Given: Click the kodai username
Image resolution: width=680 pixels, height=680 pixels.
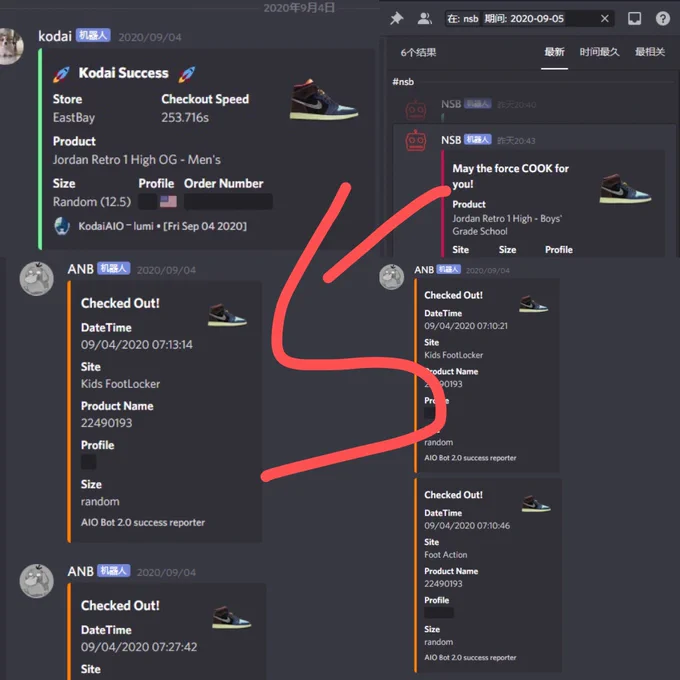Looking at the screenshot, I should (55, 36).
